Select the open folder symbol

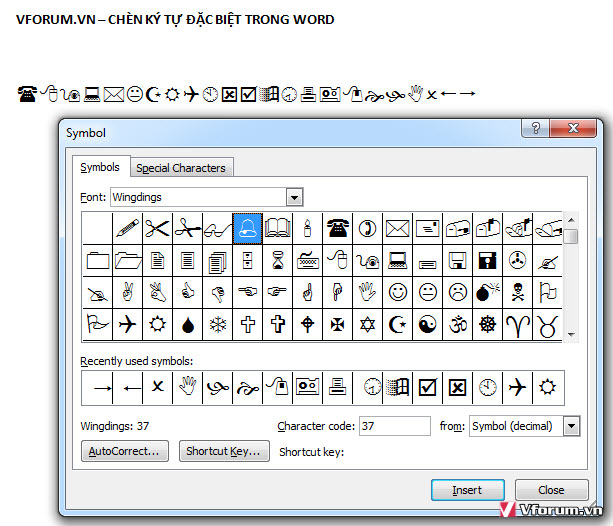[x=127, y=260]
